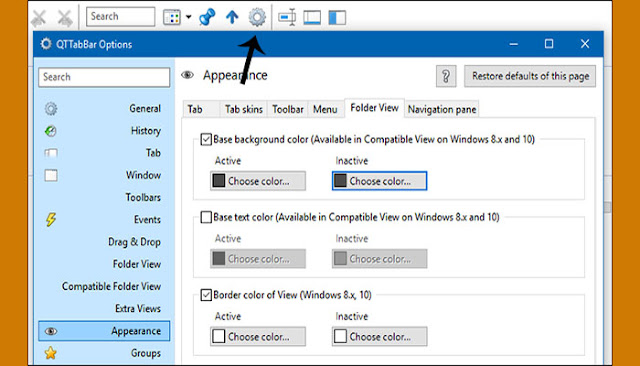Enable Base text color checkbox
This screenshot has width=640, height=366.
[x=206, y=217]
